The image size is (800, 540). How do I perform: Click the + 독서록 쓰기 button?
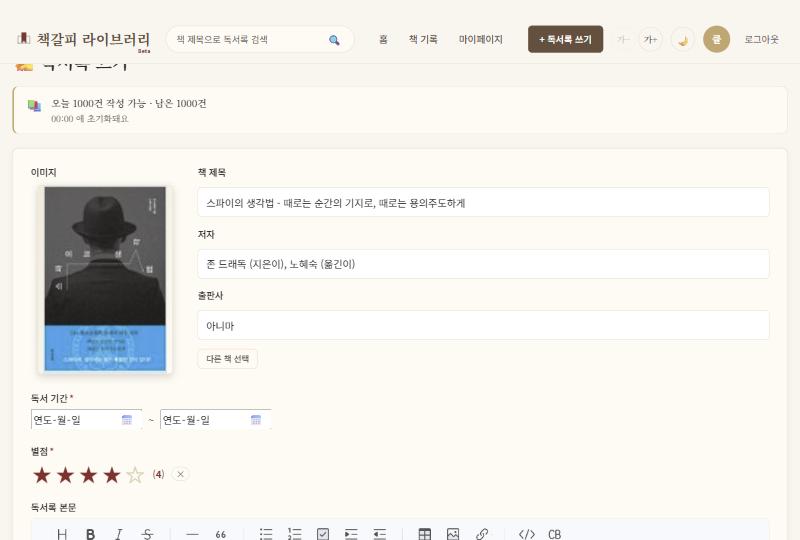pos(565,39)
